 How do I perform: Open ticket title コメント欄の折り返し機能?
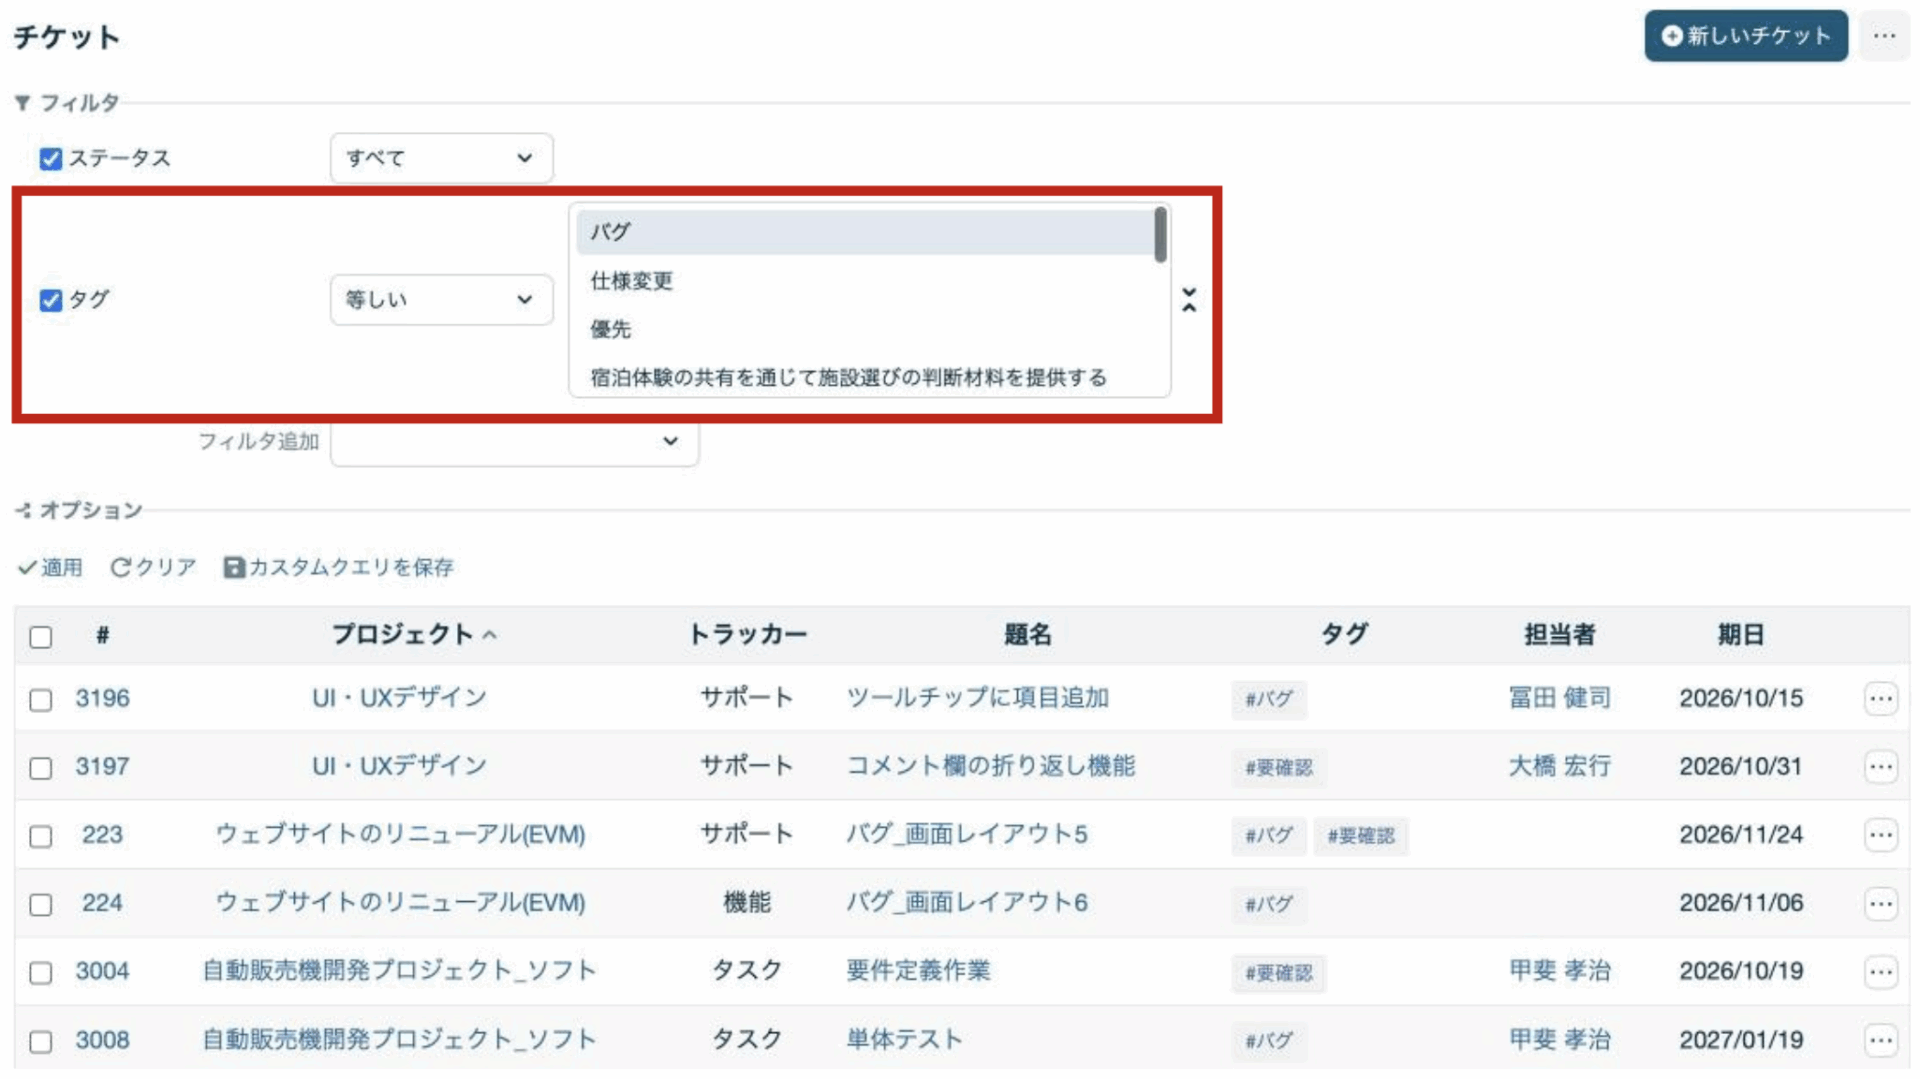point(990,766)
